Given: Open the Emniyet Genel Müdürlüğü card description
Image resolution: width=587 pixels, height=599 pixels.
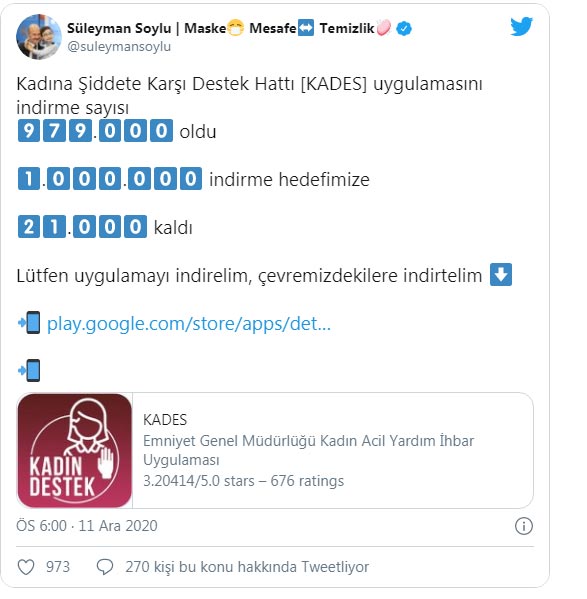Looking at the screenshot, I should [x=308, y=450].
